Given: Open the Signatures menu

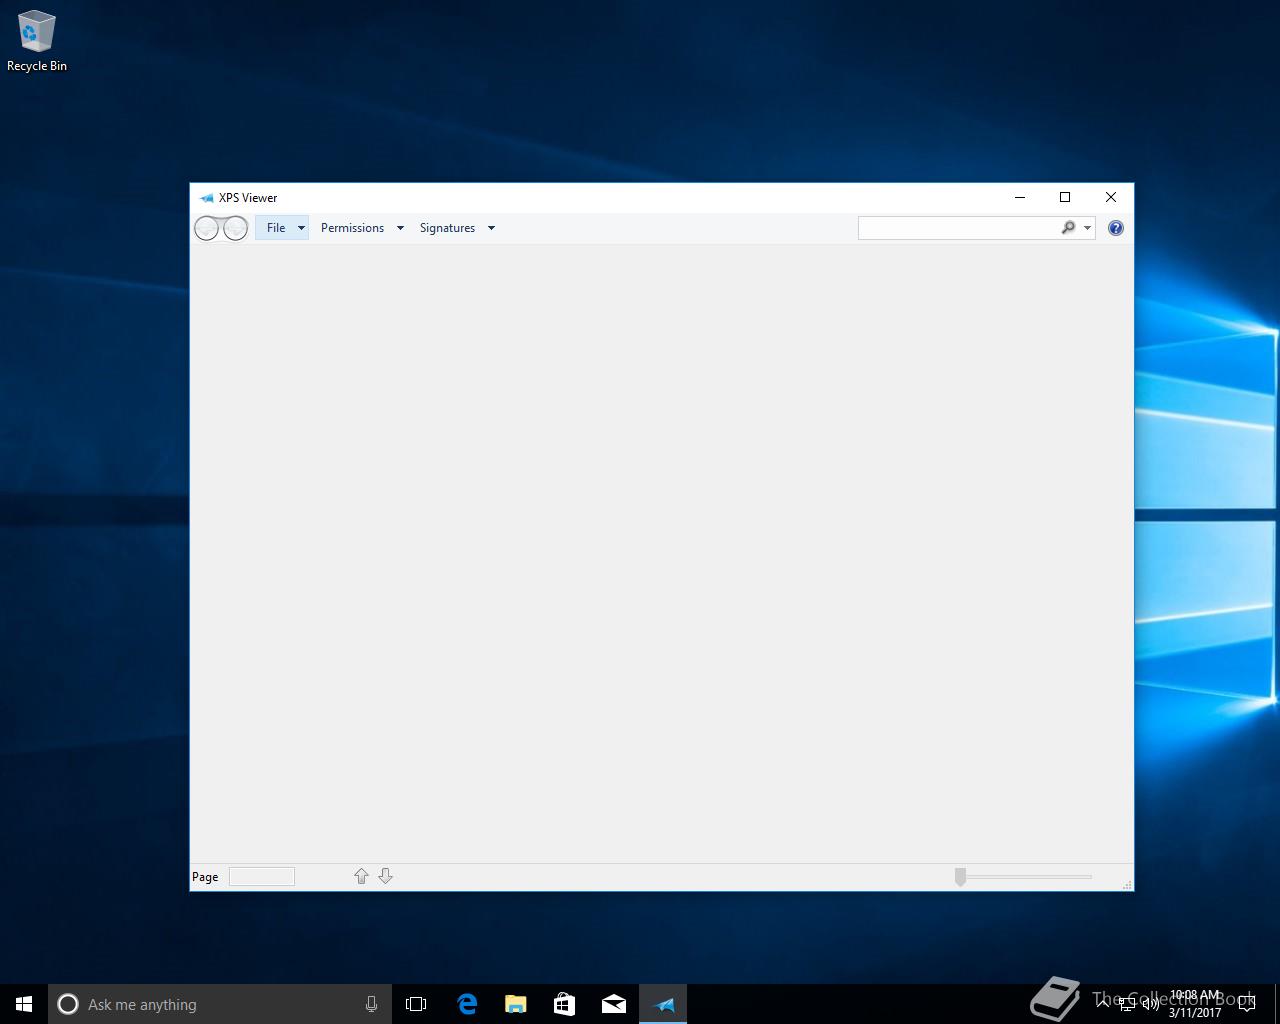Looking at the screenshot, I should 447,228.
